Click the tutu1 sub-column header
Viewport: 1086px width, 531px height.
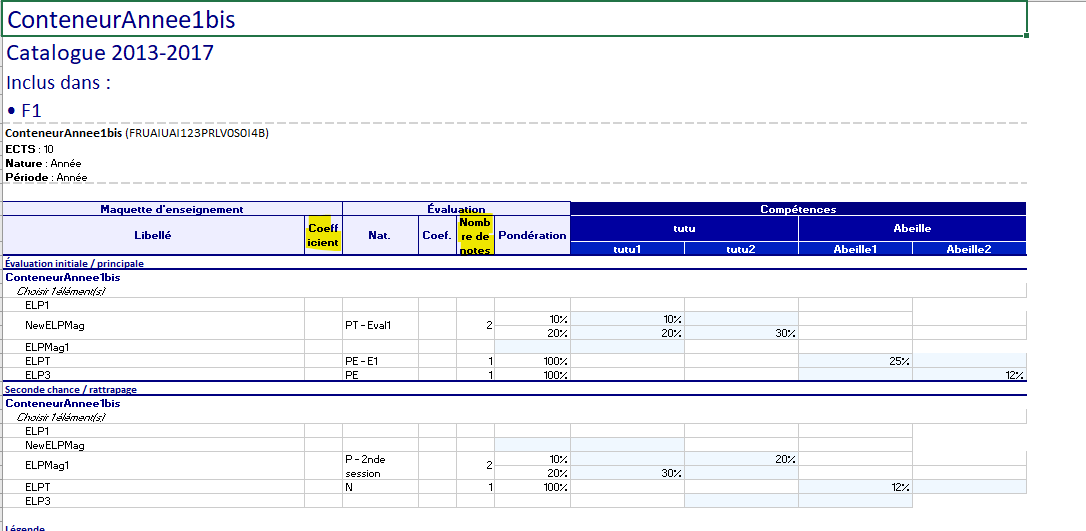coord(627,249)
